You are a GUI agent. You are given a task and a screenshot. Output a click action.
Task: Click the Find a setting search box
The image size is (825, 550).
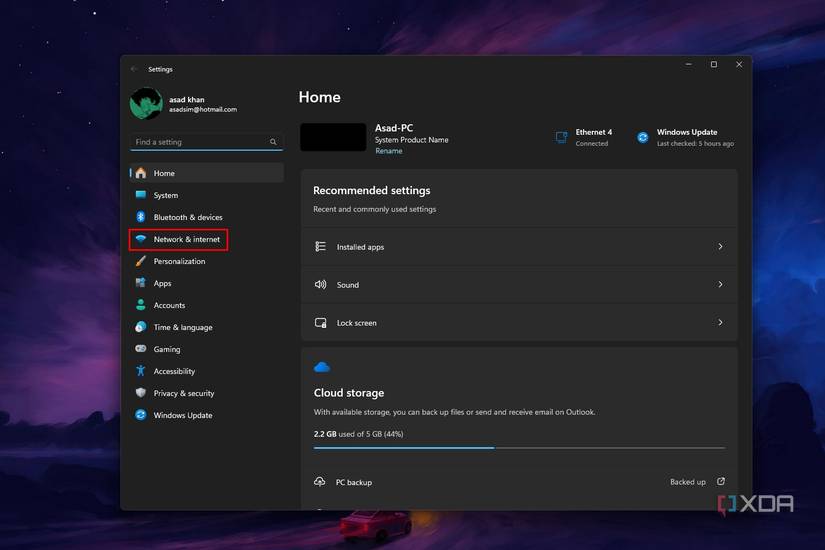click(206, 142)
